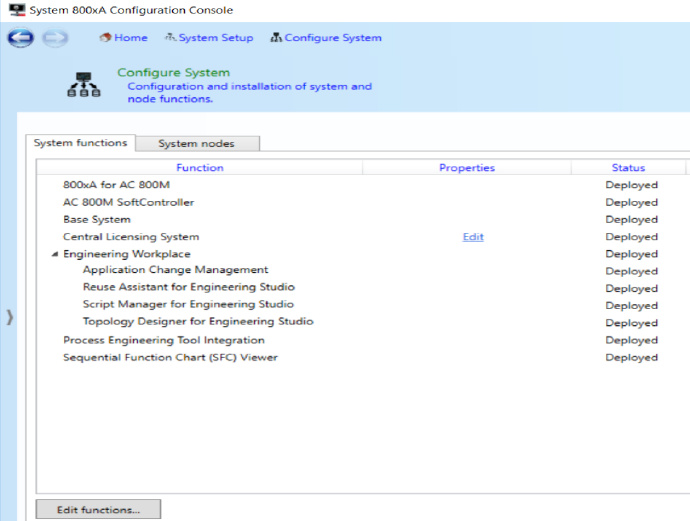
Task: Click the configuration and installation description text
Action: point(250,92)
